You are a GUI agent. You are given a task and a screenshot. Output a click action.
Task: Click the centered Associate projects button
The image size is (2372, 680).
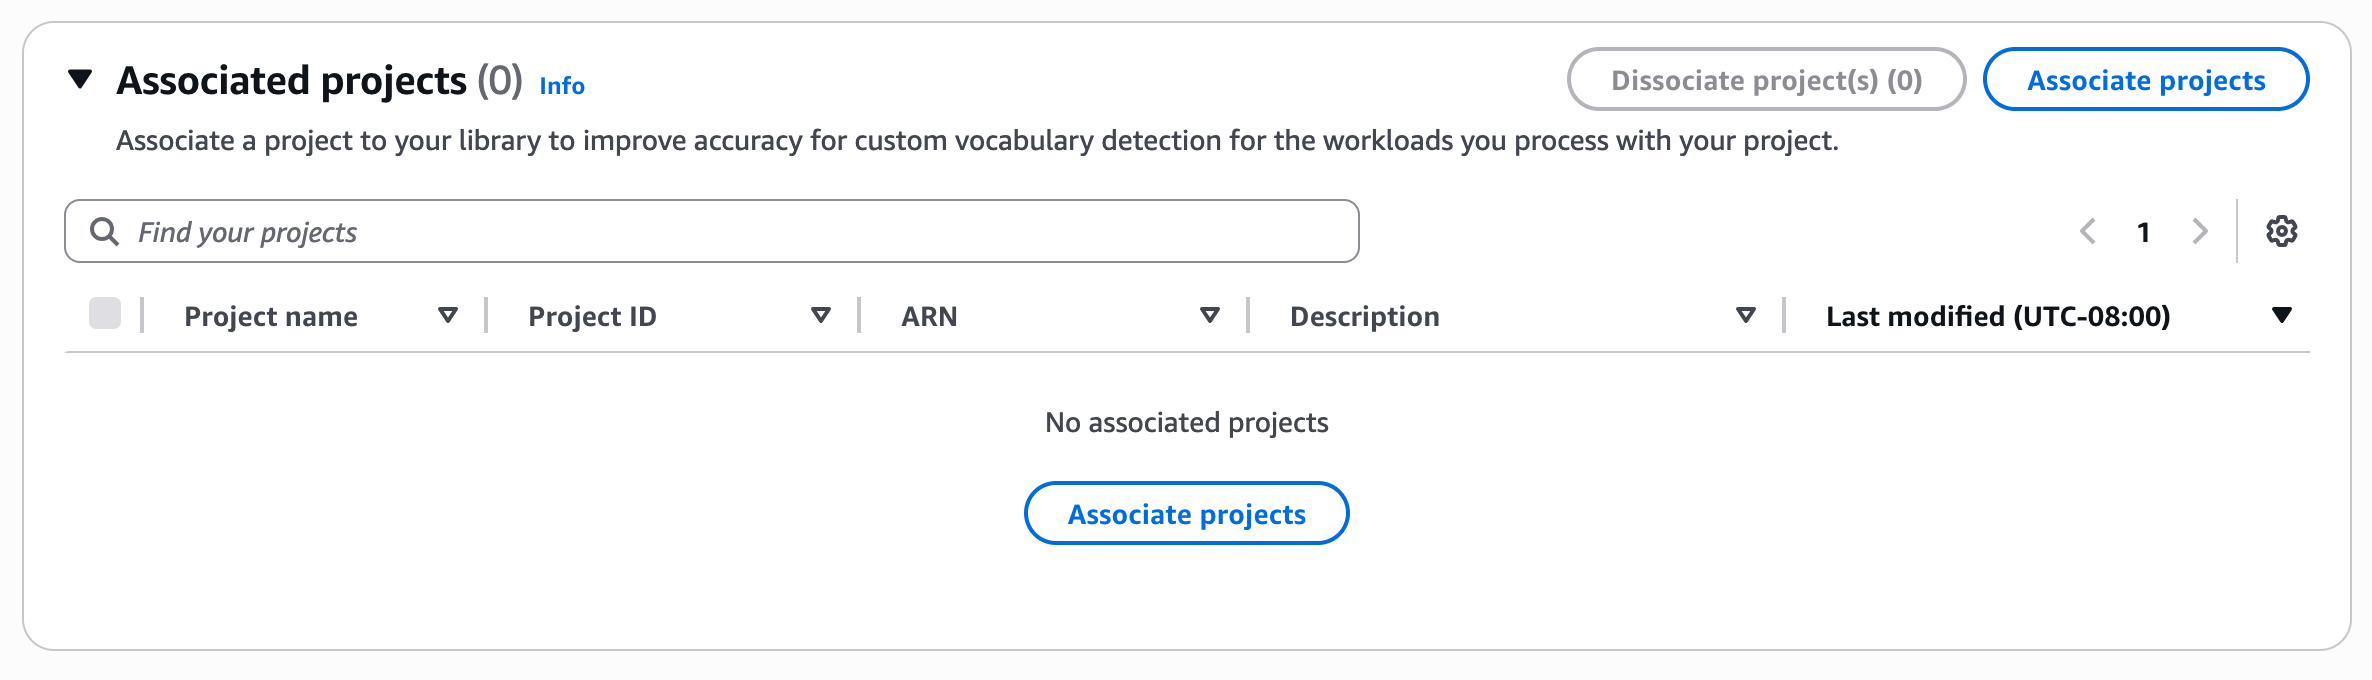1187,513
